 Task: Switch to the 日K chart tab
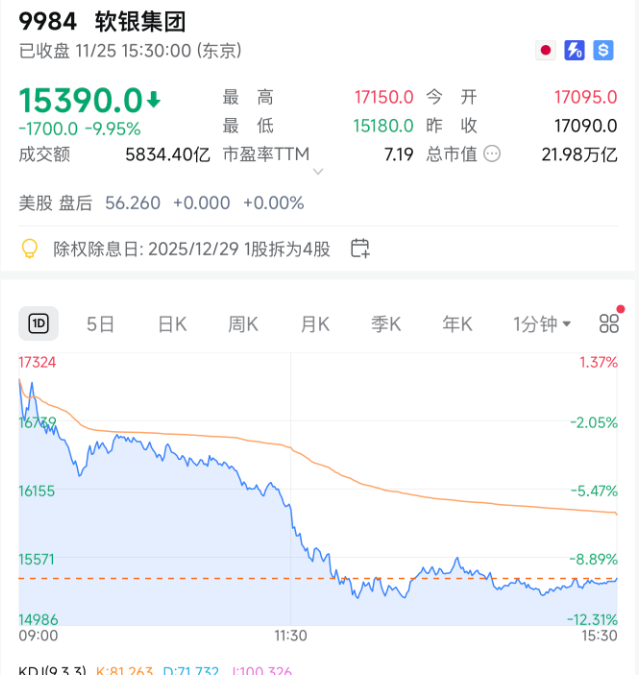172,324
